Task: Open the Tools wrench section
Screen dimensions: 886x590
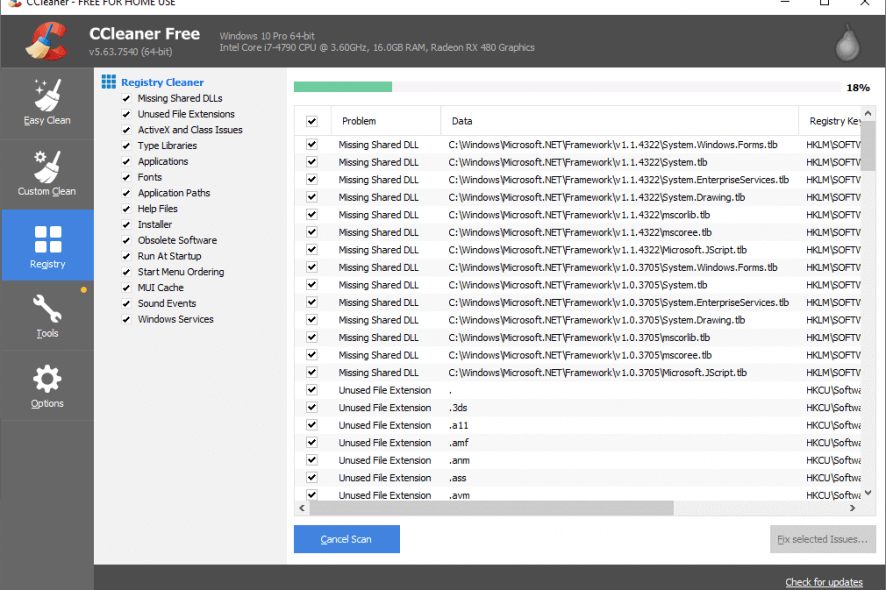Action: point(47,315)
